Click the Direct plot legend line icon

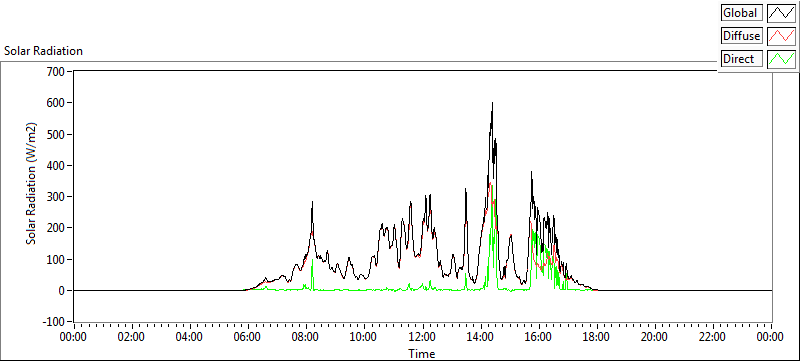781,59
